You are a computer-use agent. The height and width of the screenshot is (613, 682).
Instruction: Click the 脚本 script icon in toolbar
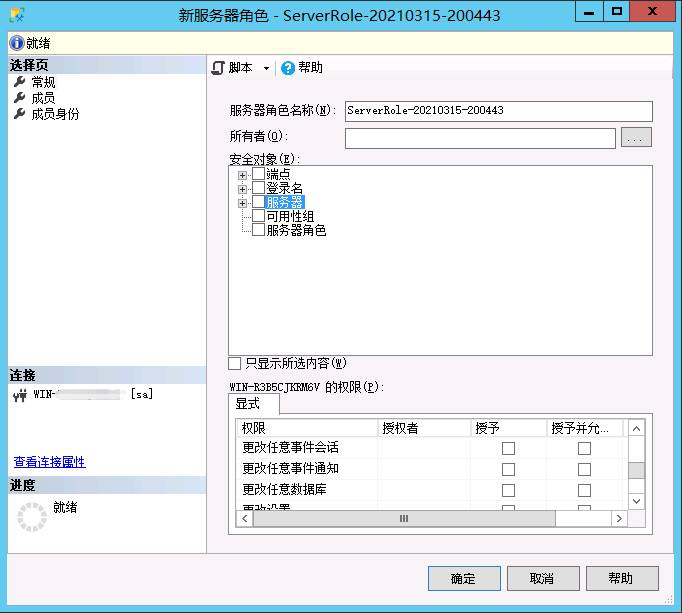(218, 68)
